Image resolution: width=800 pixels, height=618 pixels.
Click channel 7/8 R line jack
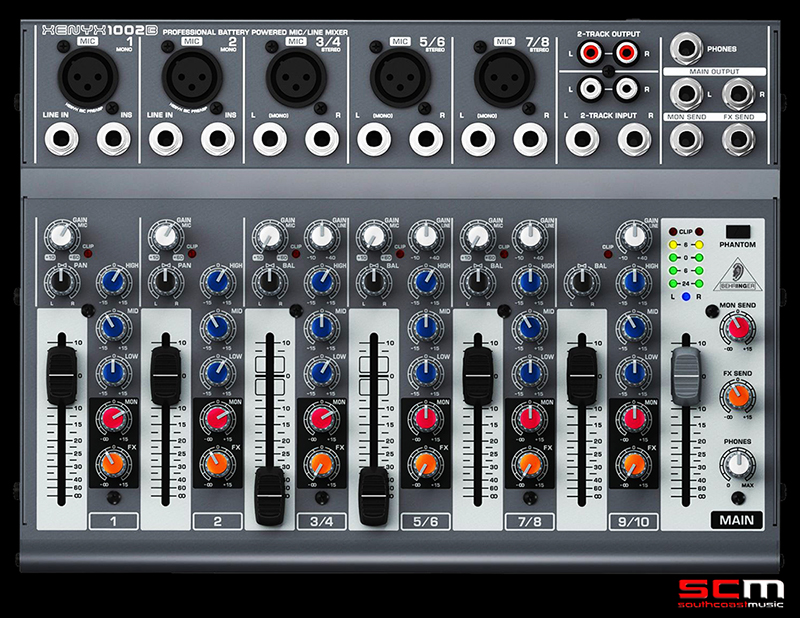pos(530,139)
